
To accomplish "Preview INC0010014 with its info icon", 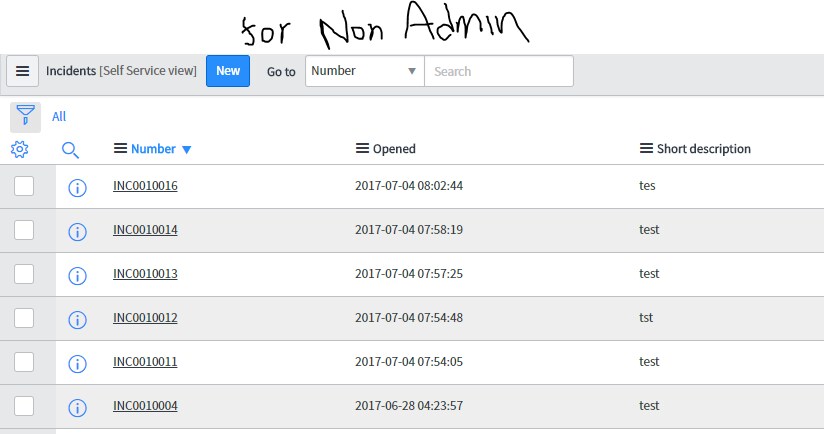I will pyautogui.click(x=77, y=231).
